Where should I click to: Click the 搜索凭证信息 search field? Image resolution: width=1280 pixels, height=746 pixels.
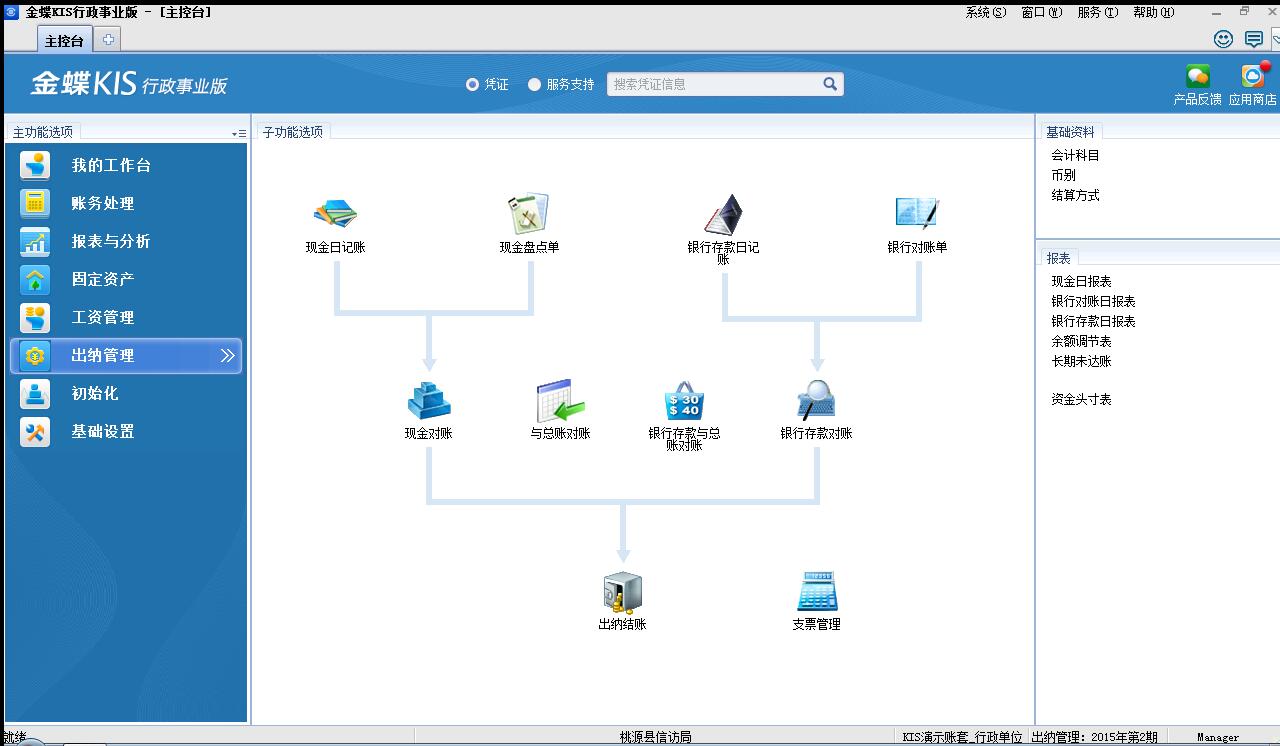click(x=715, y=85)
